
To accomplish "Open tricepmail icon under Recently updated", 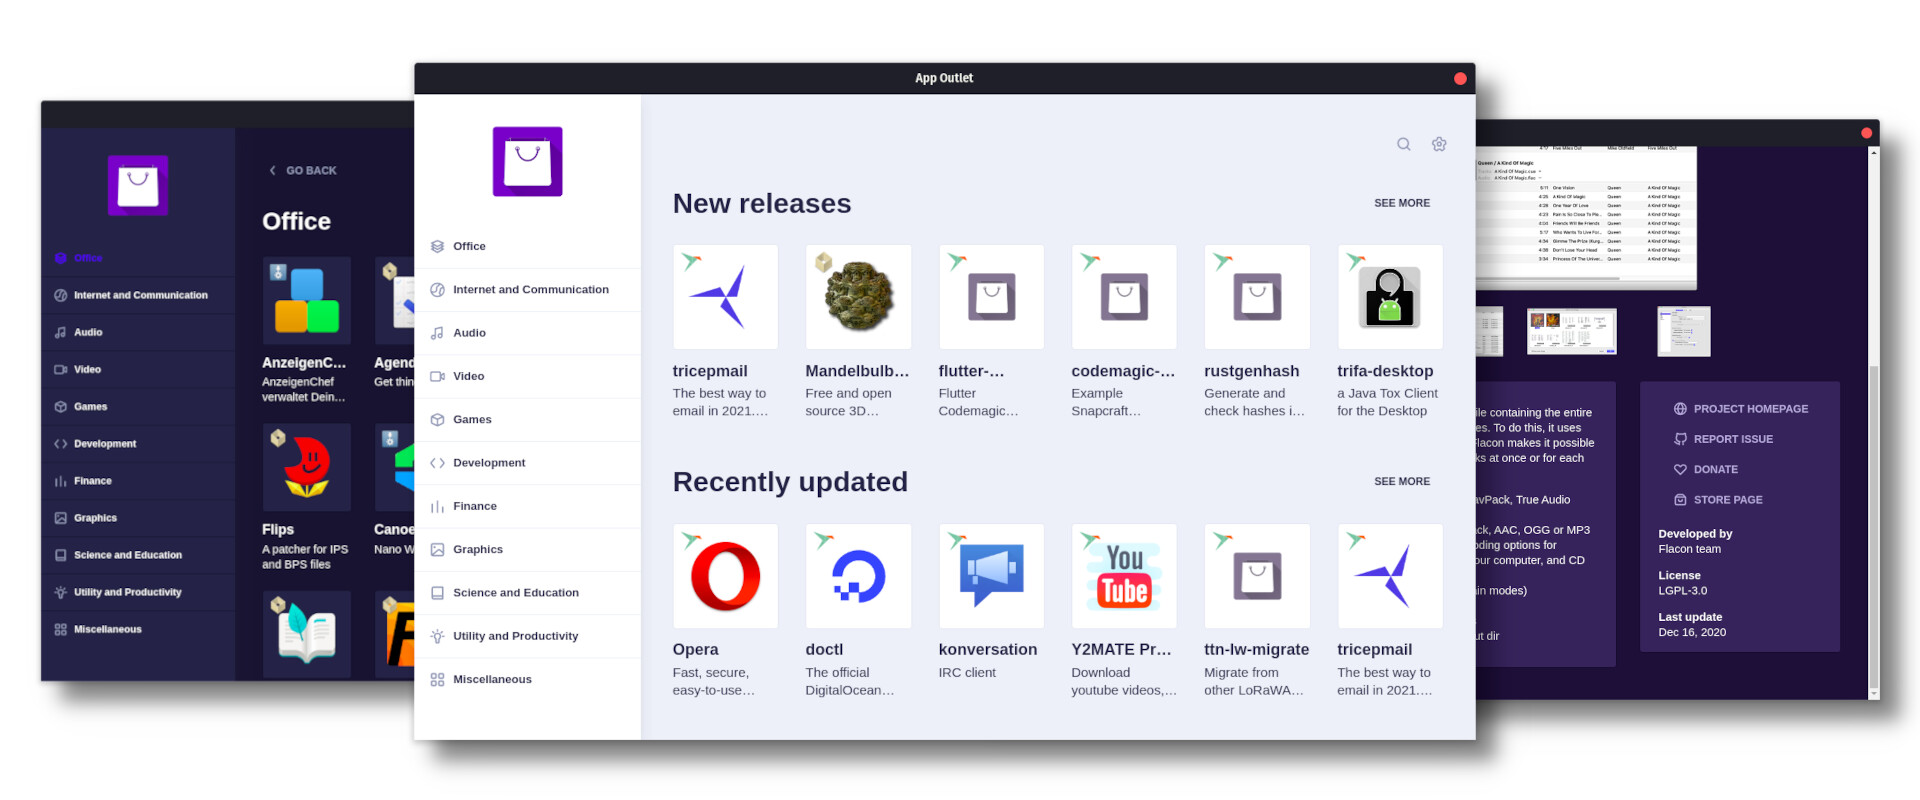I will [x=1390, y=576].
